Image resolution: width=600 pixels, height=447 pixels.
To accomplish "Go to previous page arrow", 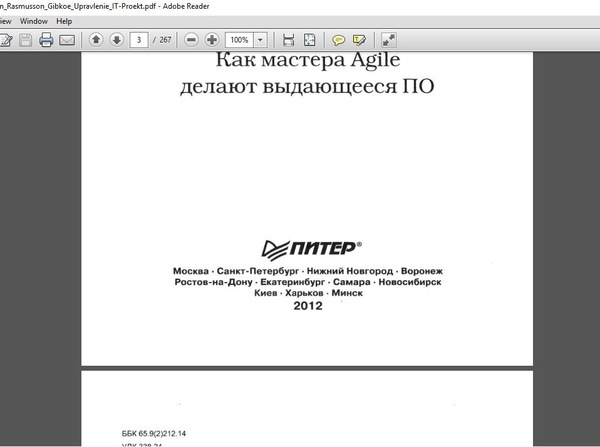I will (96, 40).
